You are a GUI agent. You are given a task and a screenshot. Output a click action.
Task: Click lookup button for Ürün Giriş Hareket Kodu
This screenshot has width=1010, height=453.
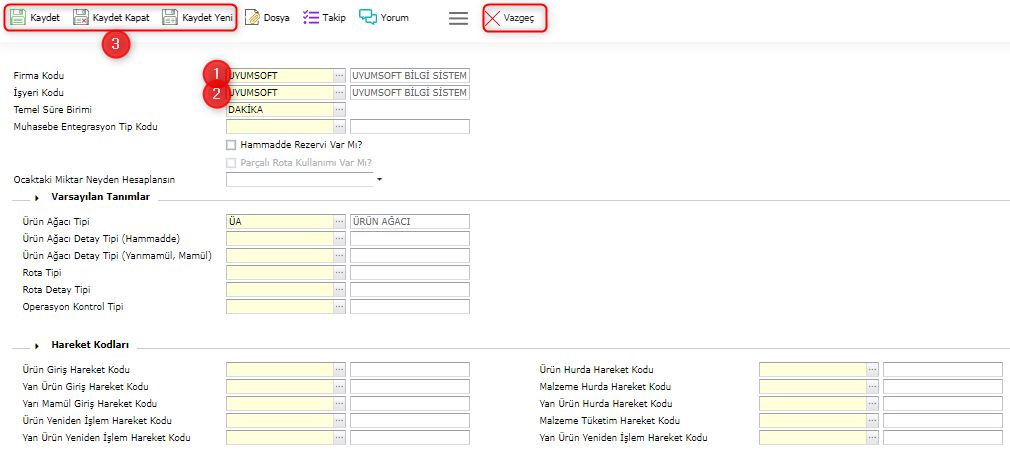(x=339, y=370)
